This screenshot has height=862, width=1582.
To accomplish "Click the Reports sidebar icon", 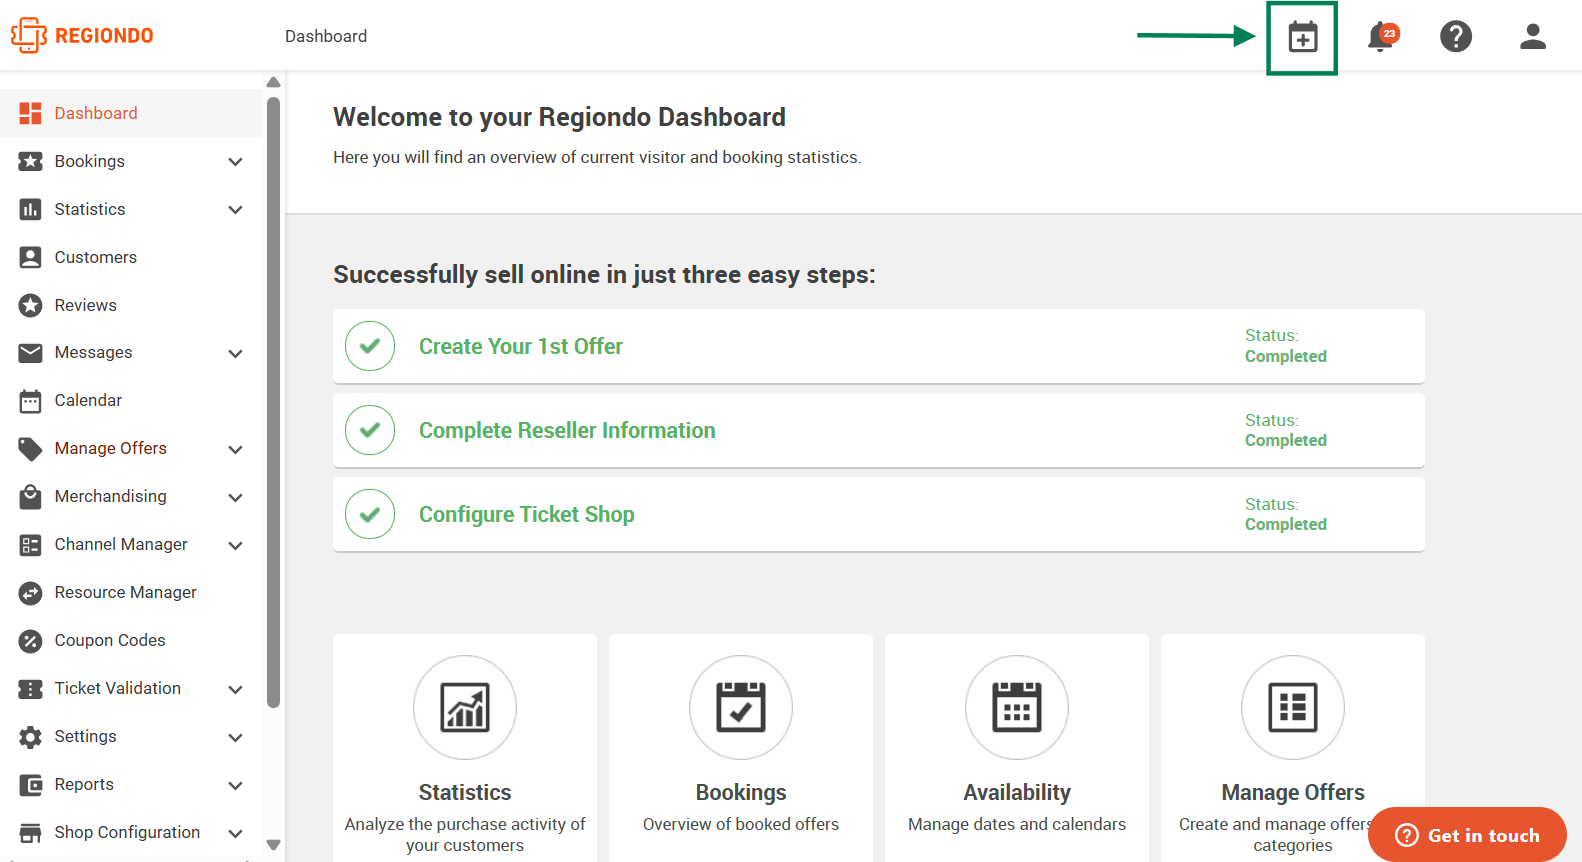I will tap(31, 785).
